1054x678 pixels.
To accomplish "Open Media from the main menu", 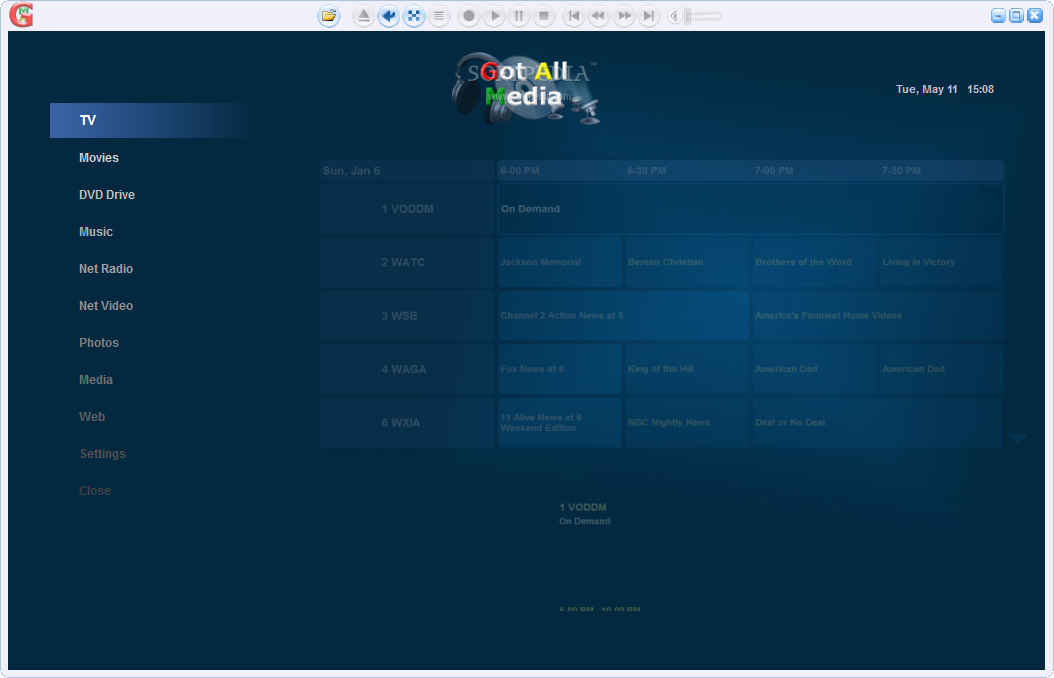I will [95, 379].
